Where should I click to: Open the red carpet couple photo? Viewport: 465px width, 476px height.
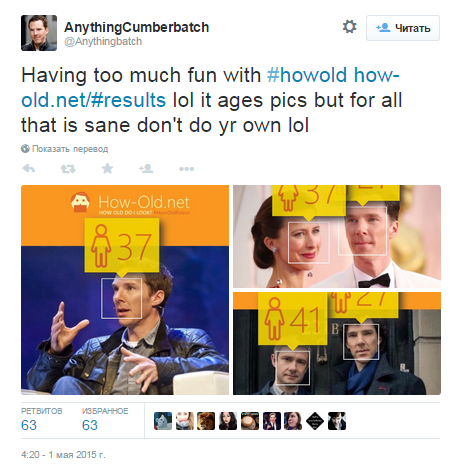337,236
